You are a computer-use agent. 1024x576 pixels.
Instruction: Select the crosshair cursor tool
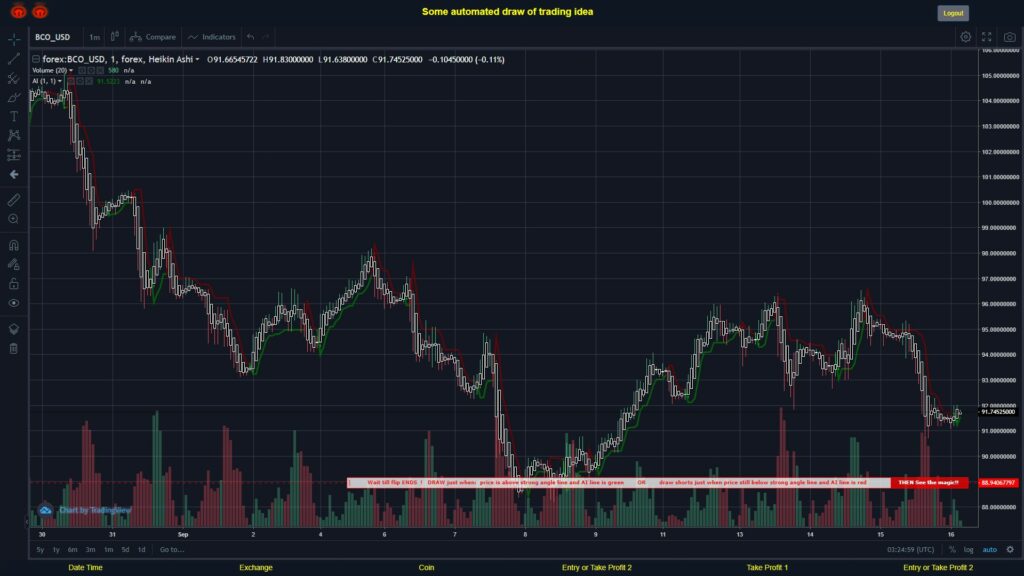click(13, 37)
